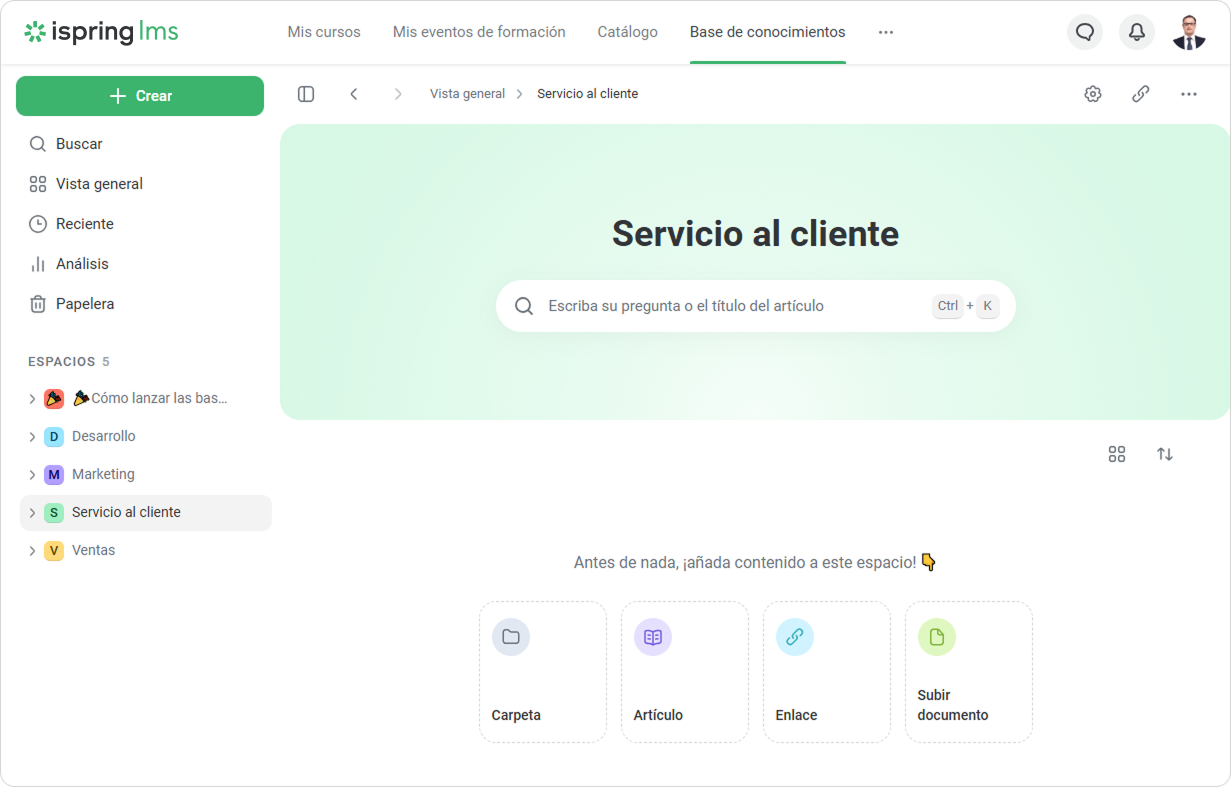Expand the Marketing space tree

click(x=32, y=475)
